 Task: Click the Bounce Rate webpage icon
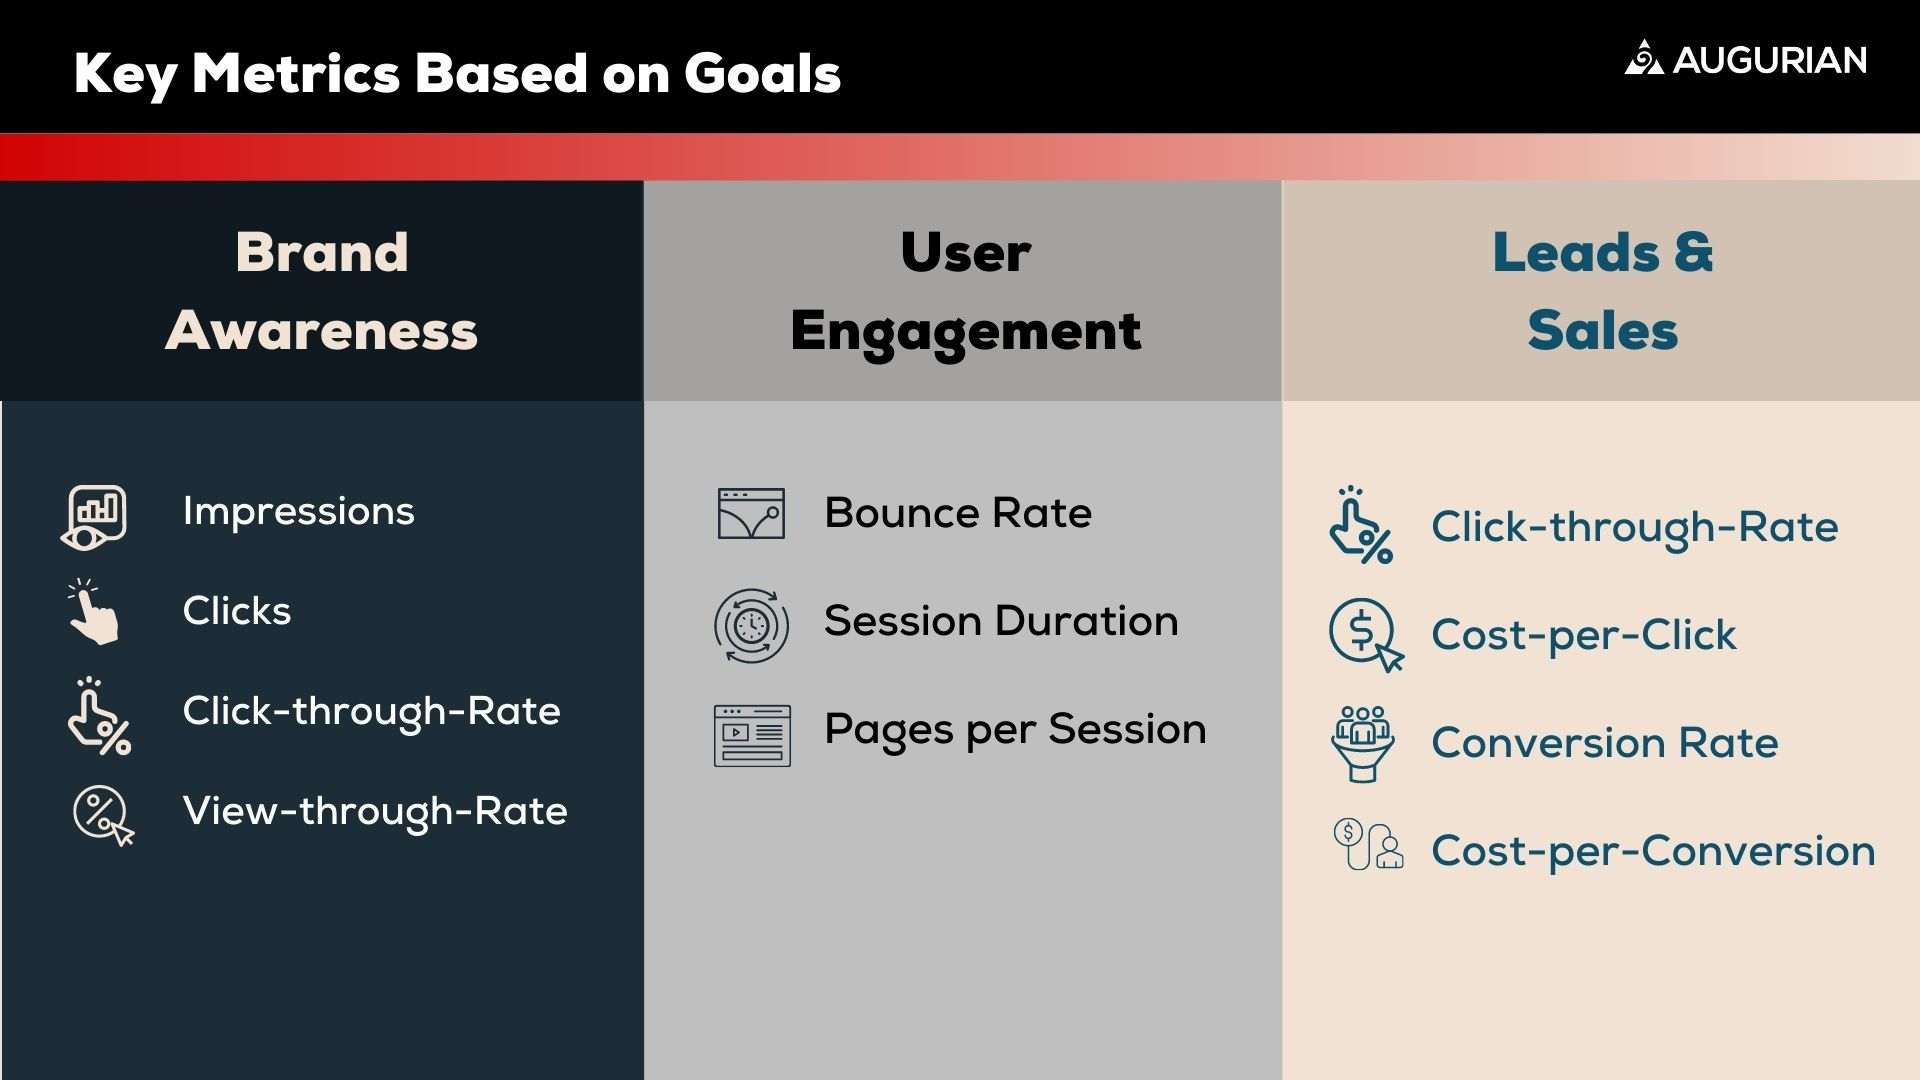752,513
